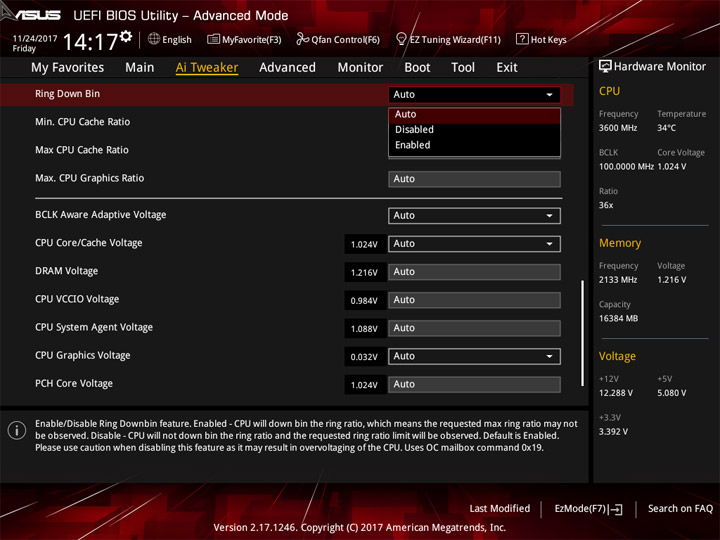Open the Tool tab
The width and height of the screenshot is (720, 540).
click(463, 68)
